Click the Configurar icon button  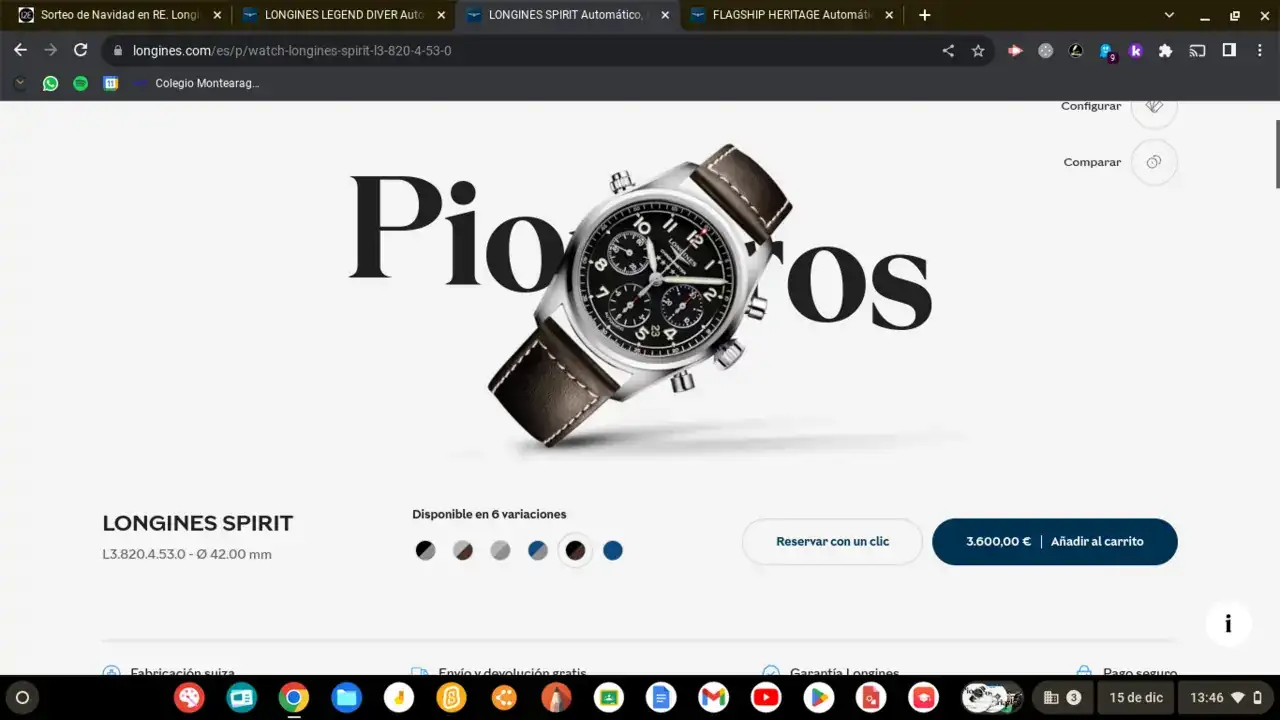(1154, 107)
